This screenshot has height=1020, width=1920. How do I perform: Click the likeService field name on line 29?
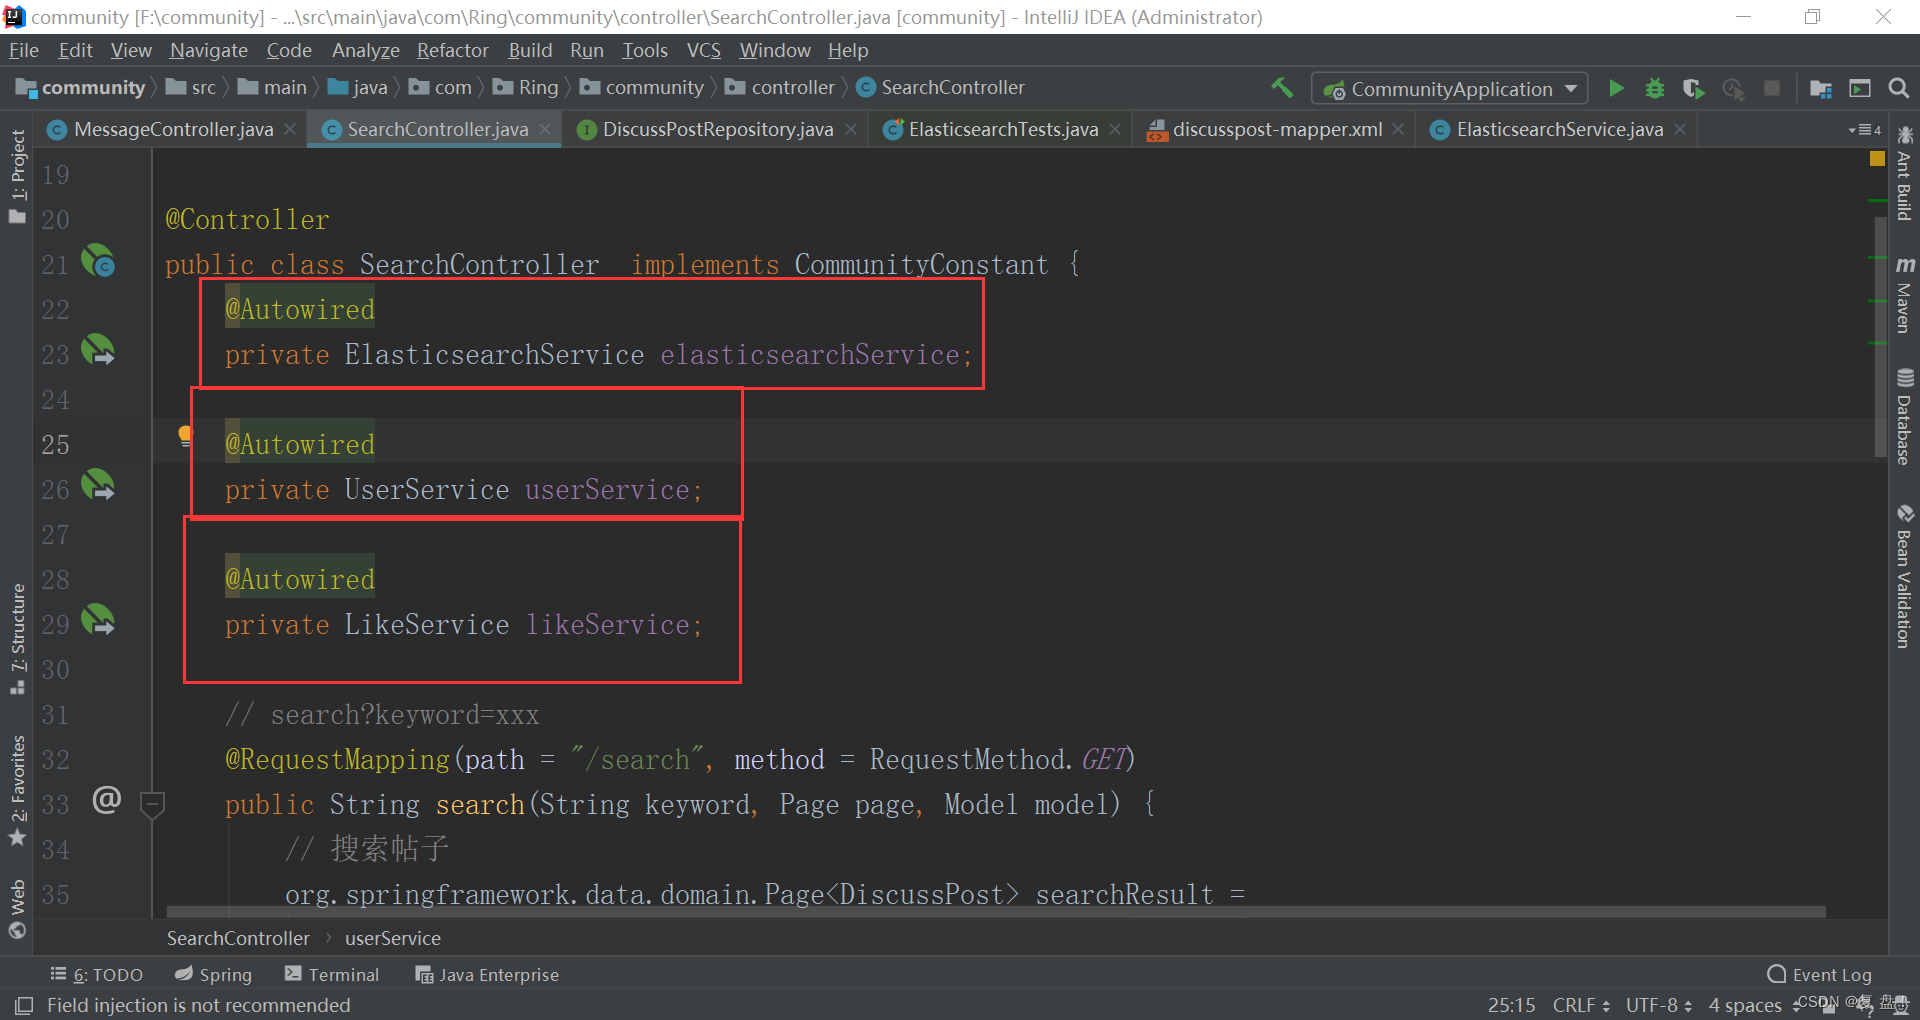[x=608, y=625]
